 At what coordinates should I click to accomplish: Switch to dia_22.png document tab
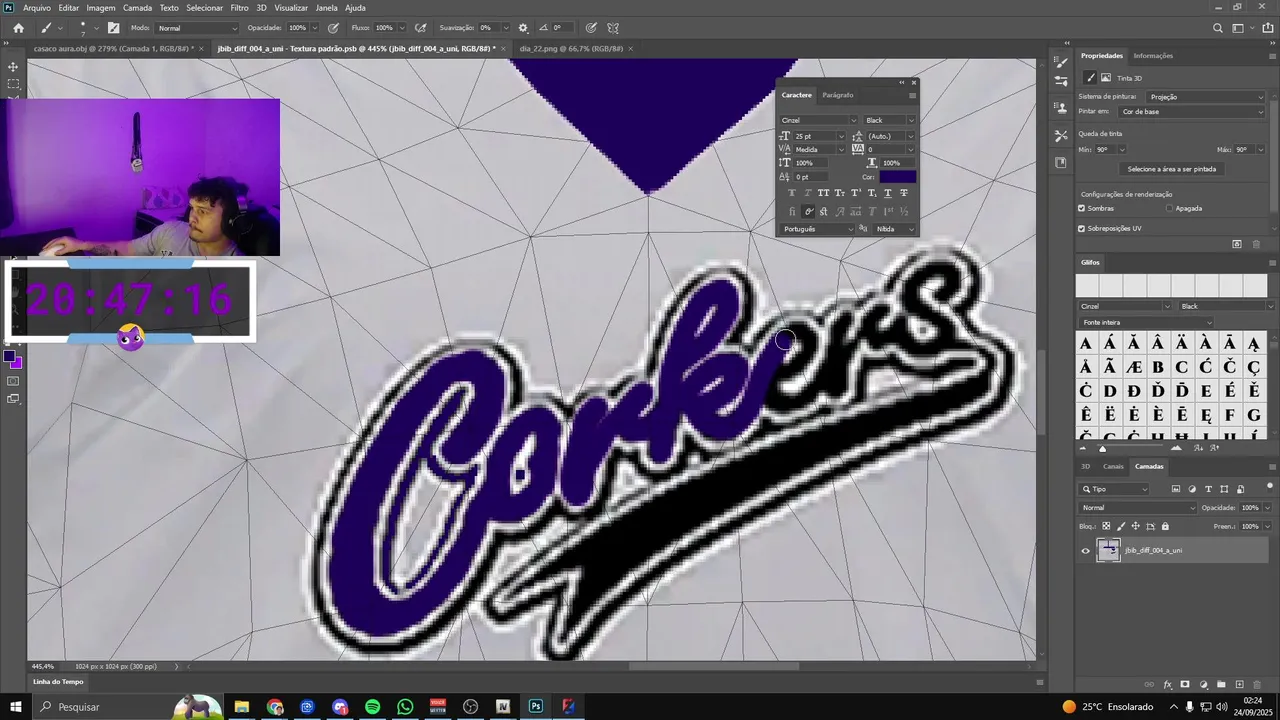click(x=570, y=48)
